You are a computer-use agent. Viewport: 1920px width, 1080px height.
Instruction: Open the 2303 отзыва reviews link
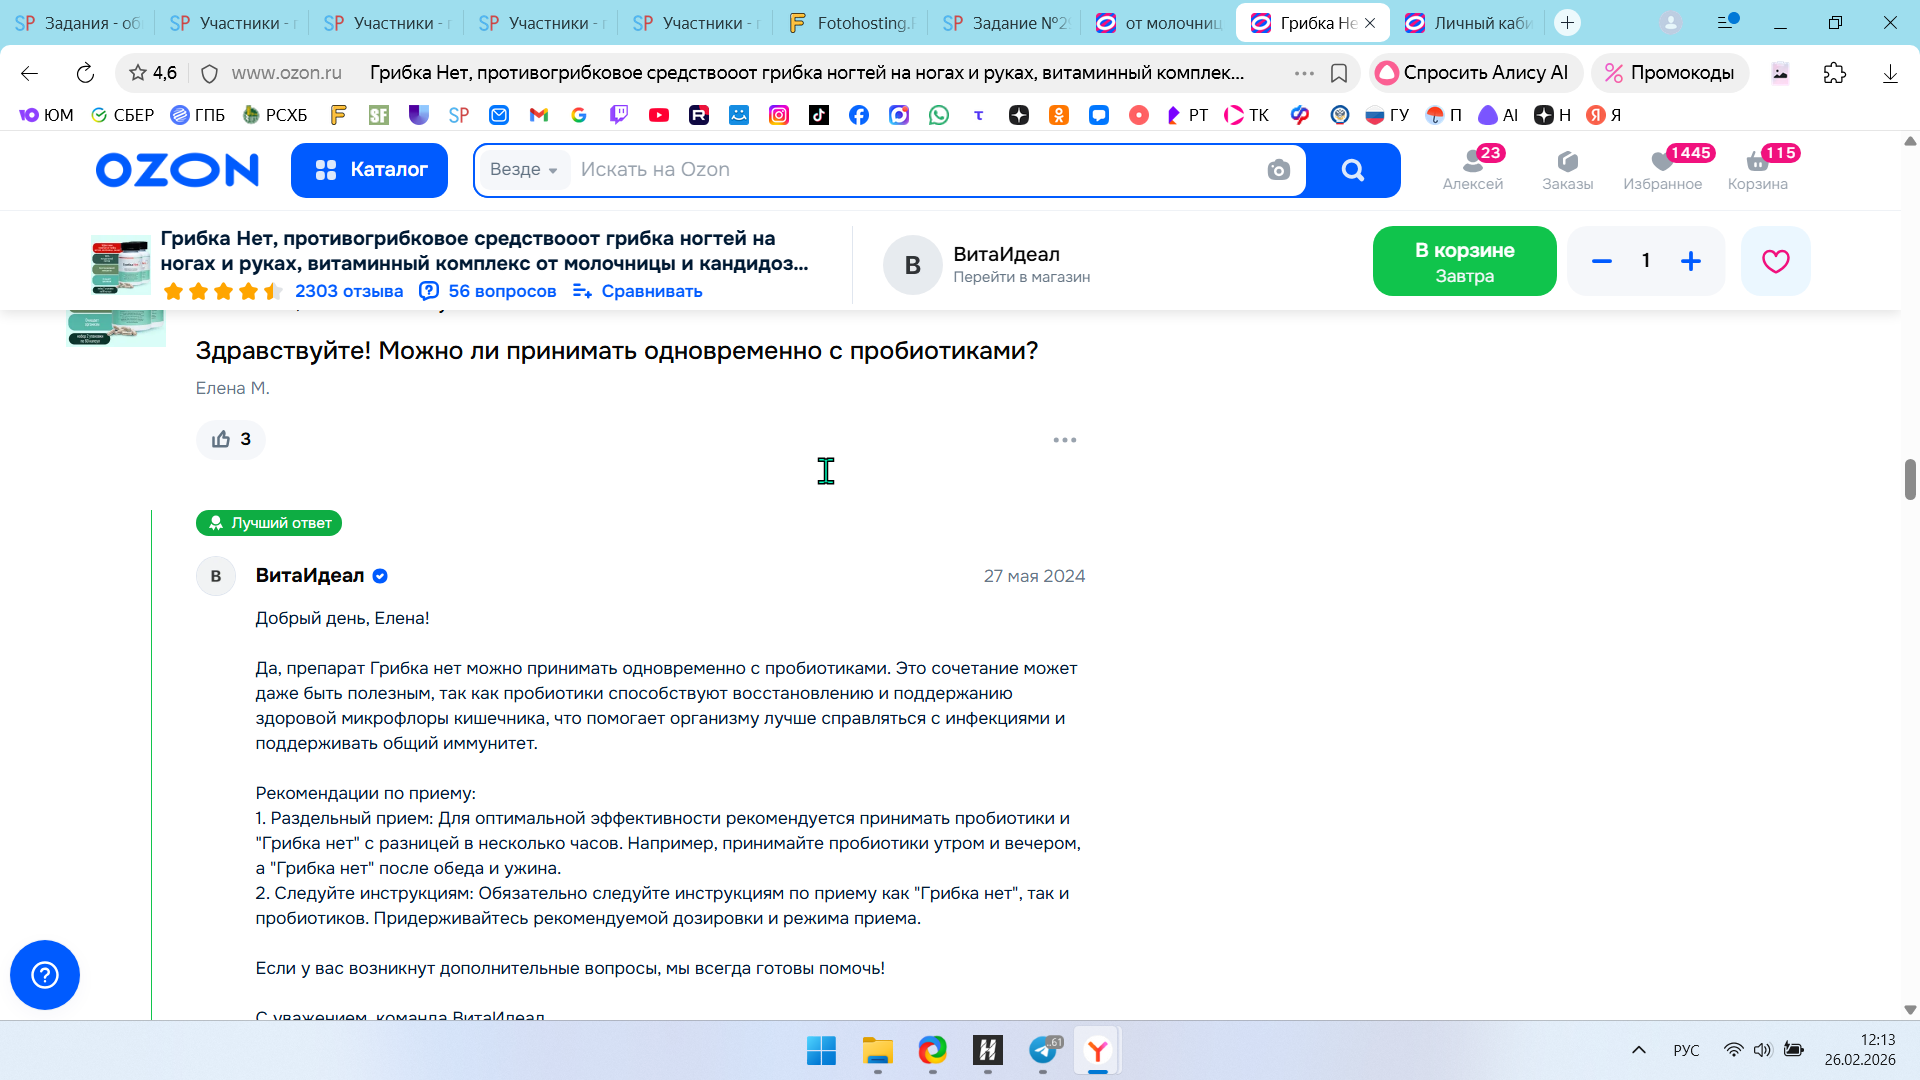click(348, 291)
